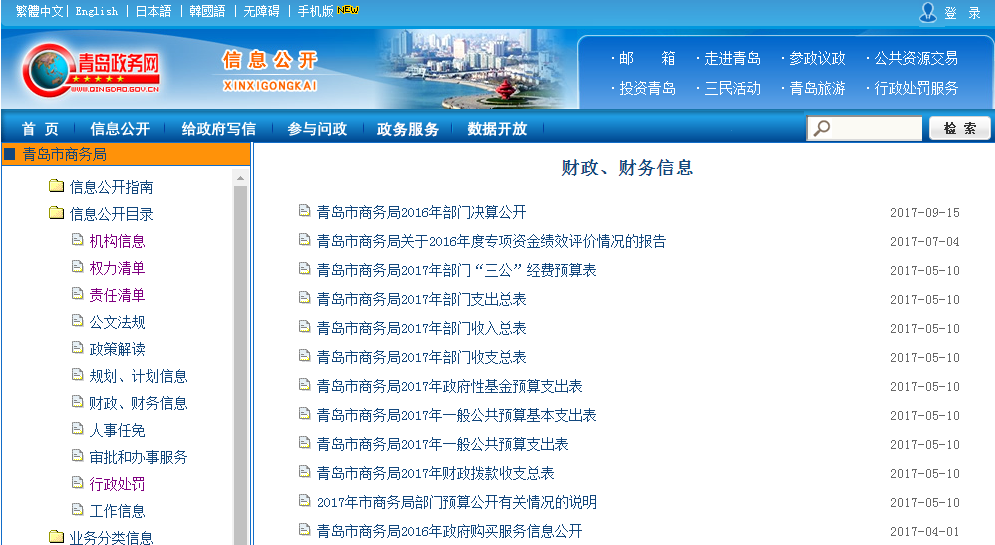The image size is (995, 545).
Task: Click the Qingdao government portal logo
Action: [92, 70]
